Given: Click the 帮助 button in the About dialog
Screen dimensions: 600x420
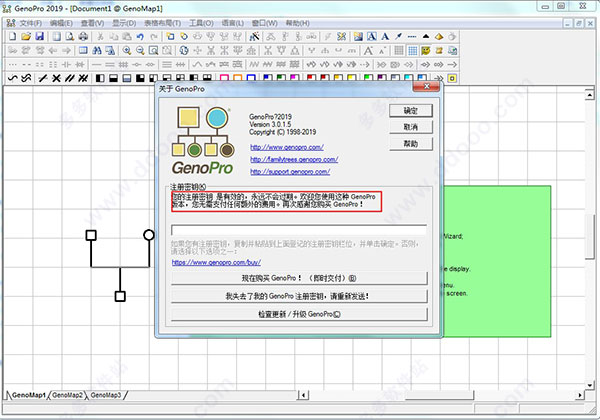Looking at the screenshot, I should coord(411,144).
